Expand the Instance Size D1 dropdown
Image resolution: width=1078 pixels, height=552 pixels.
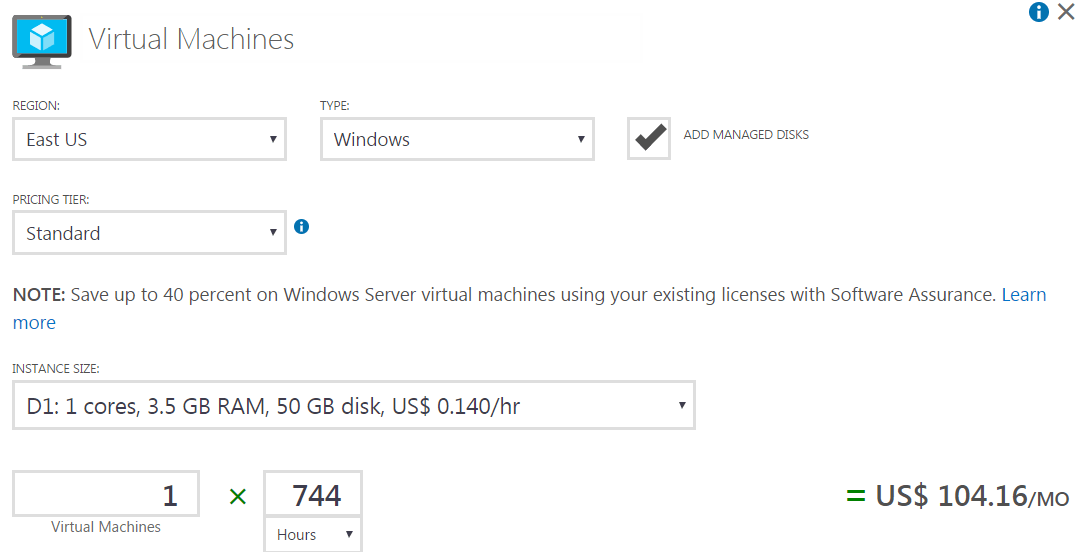pos(354,406)
